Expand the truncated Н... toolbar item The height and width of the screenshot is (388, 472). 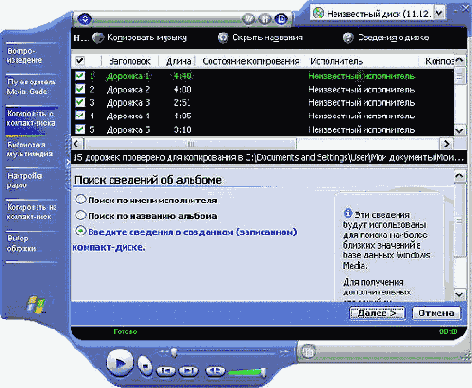tap(81, 38)
